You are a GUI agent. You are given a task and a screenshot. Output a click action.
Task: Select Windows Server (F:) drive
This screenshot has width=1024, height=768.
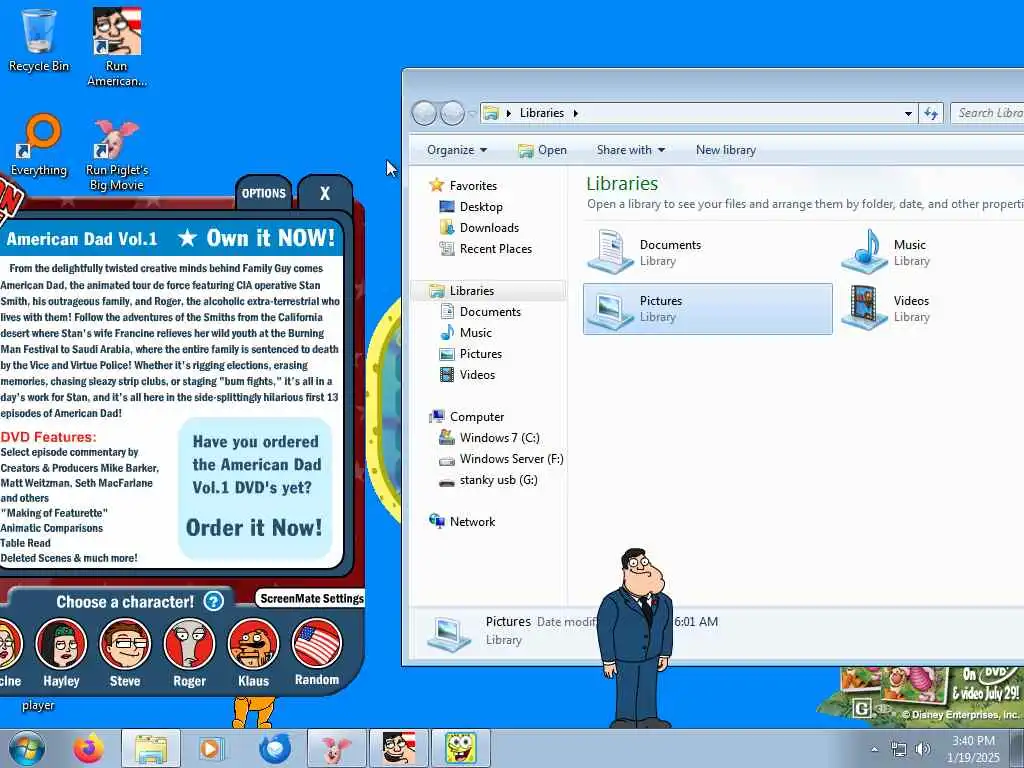point(511,458)
